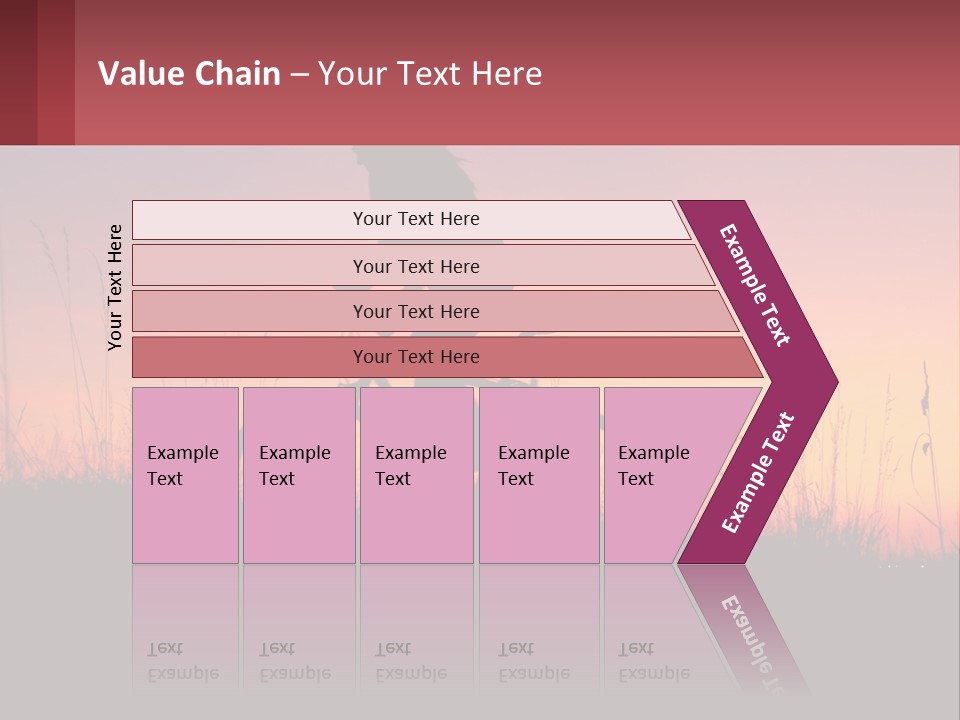
Task: Select the second "Your Text Here" bar from top
Action: point(416,266)
